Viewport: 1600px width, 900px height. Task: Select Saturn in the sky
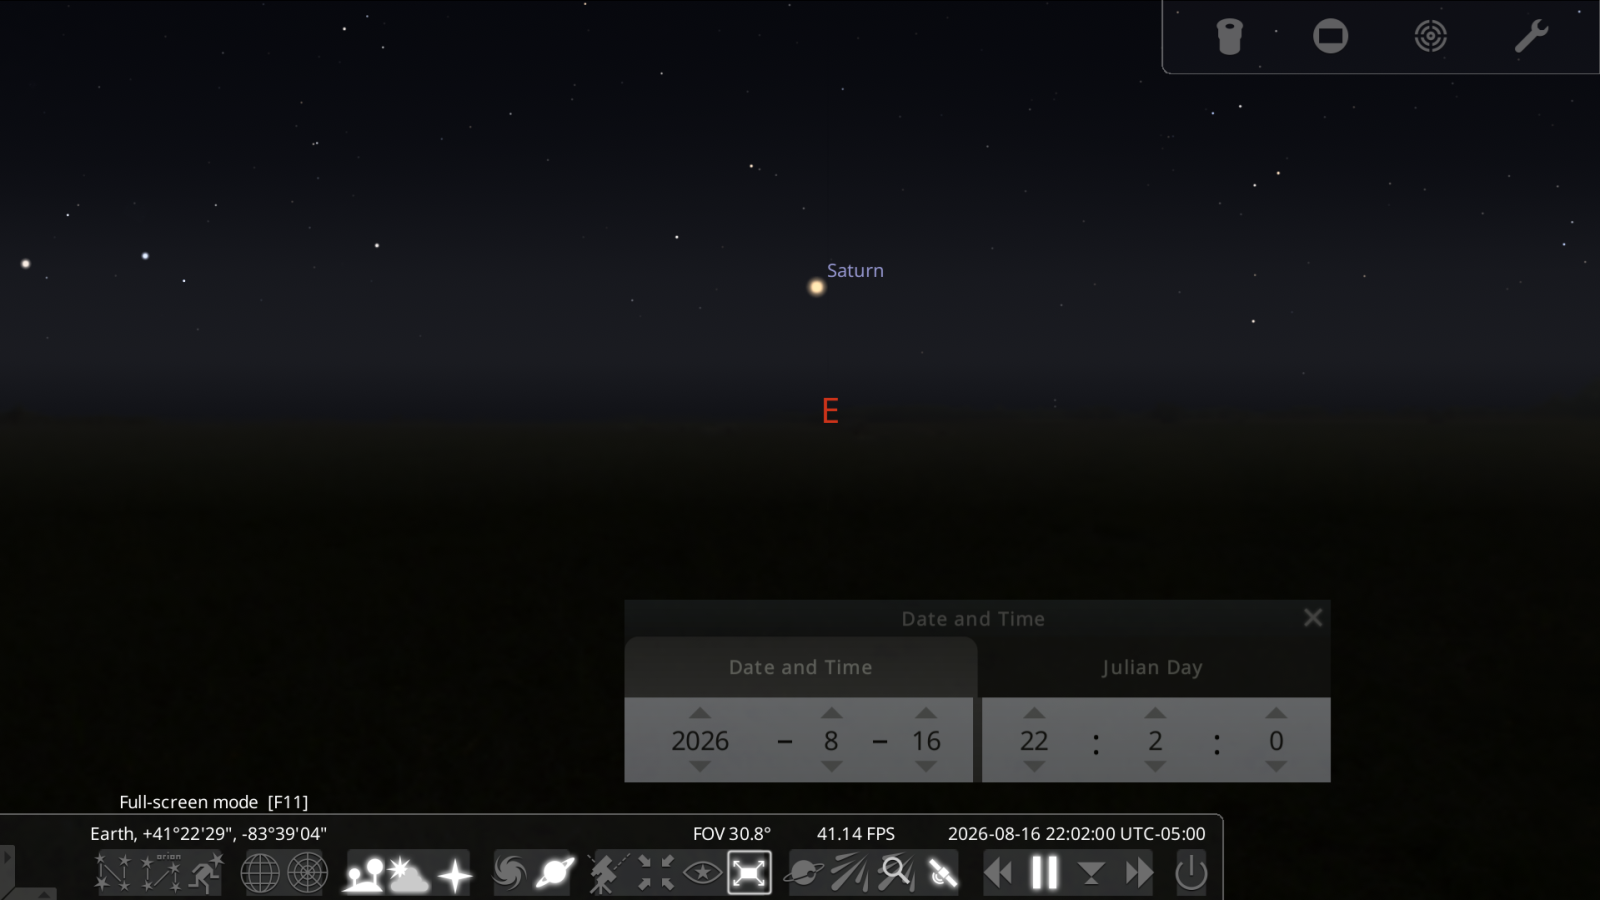(x=817, y=287)
